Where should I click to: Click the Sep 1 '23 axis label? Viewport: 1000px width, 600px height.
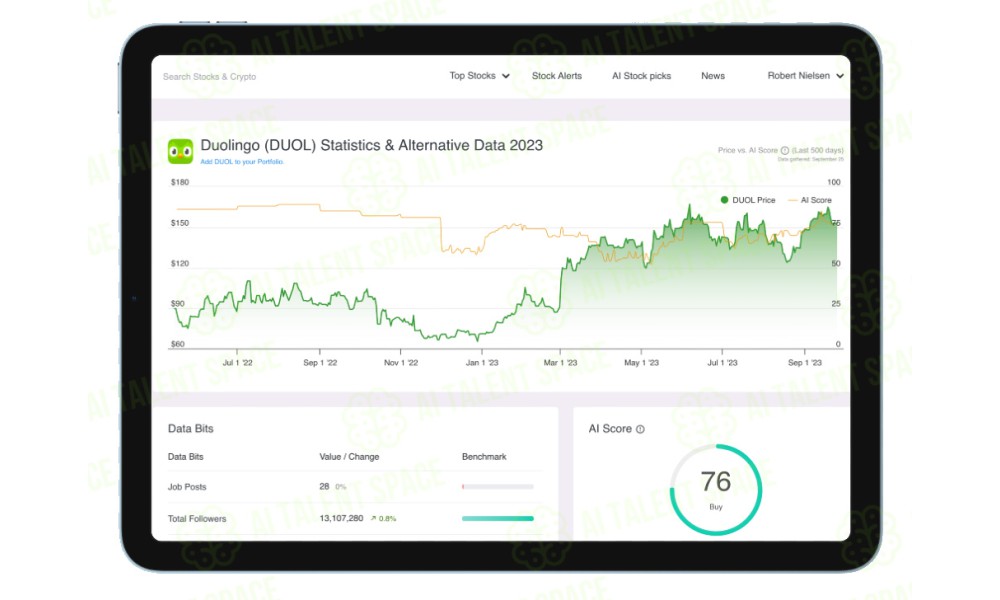(805, 363)
